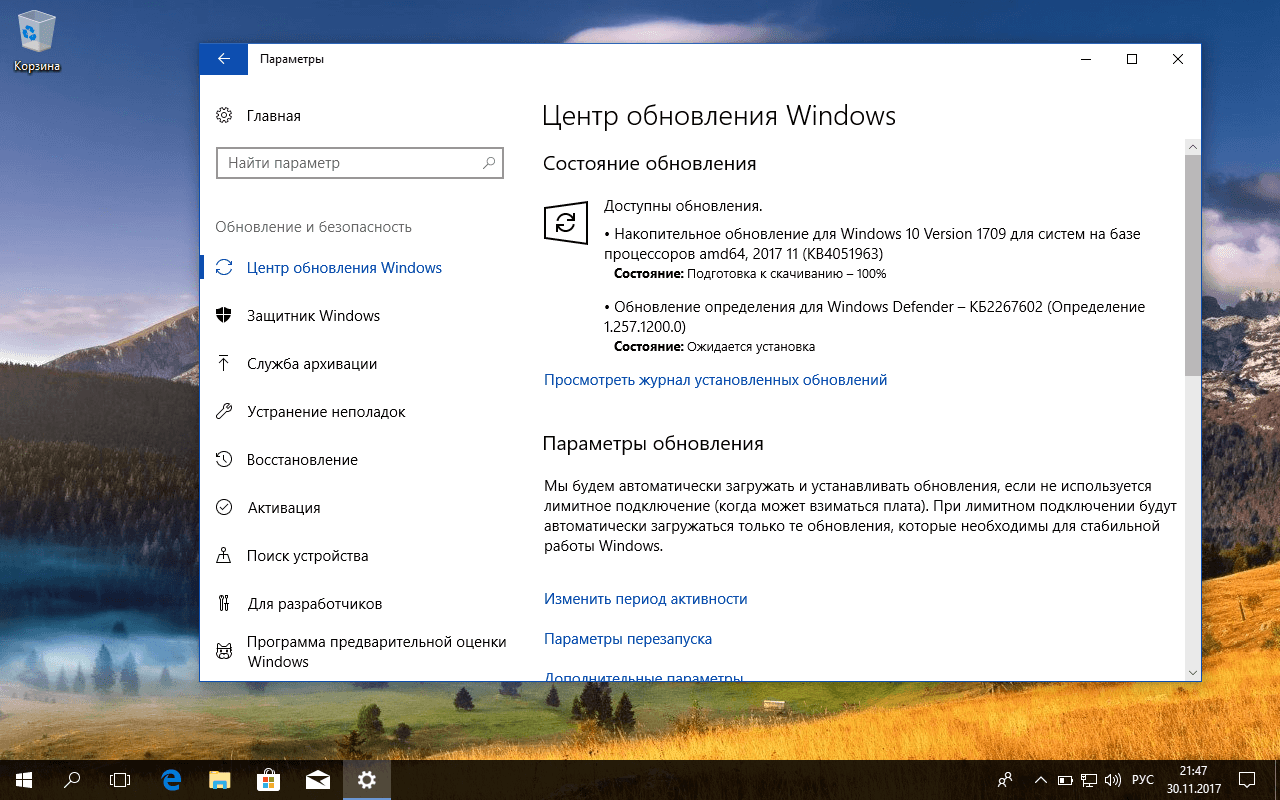The image size is (1280, 800).
Task: Click status Ожидается установка
Action: pyautogui.click(x=714, y=347)
